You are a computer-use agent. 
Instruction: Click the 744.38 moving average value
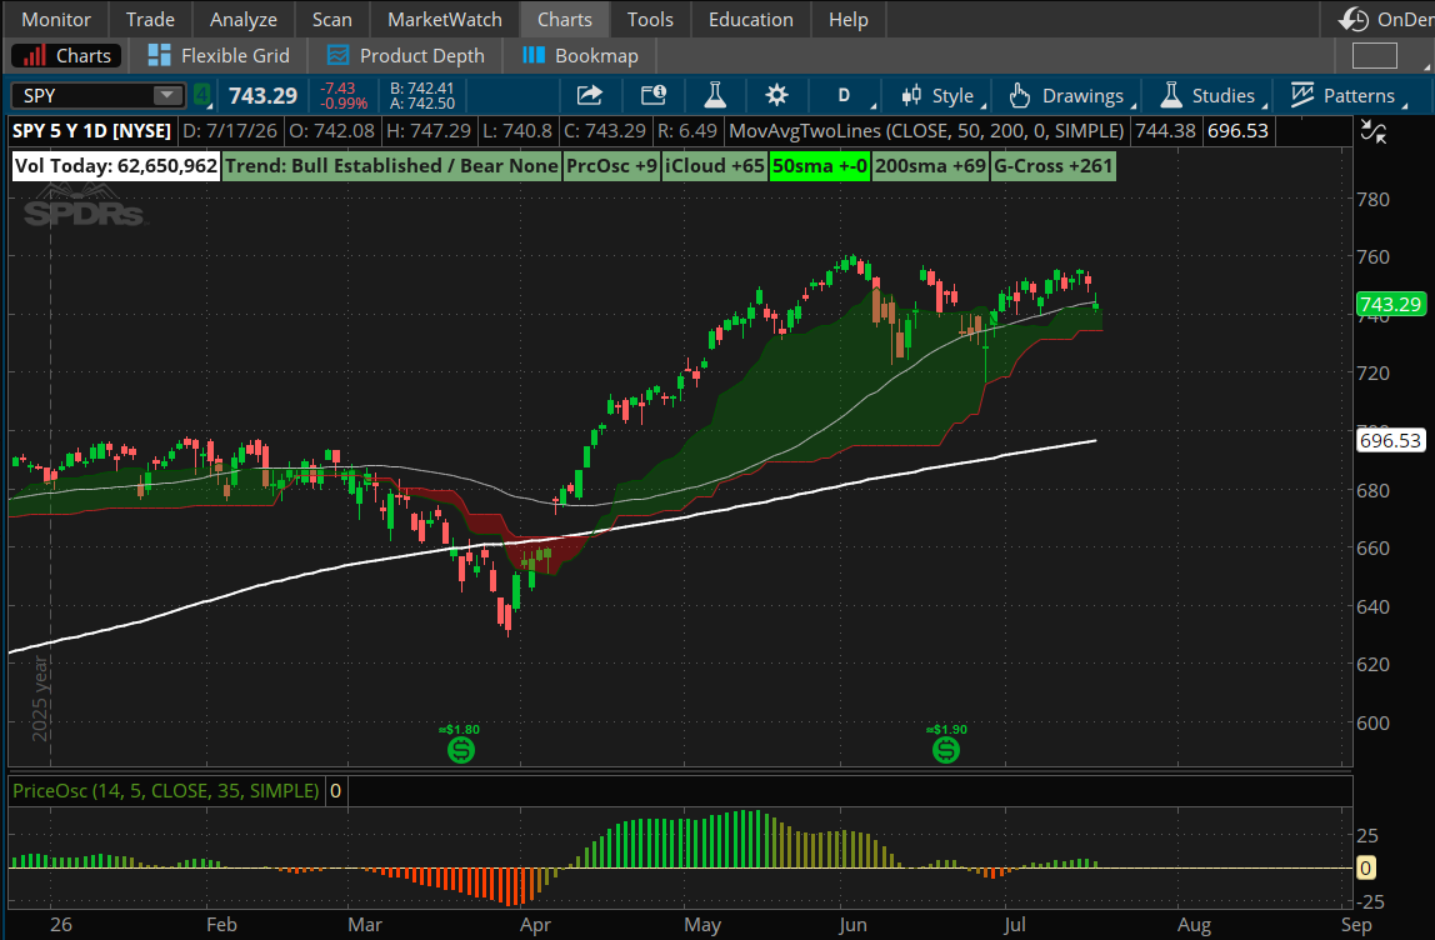(x=1165, y=131)
